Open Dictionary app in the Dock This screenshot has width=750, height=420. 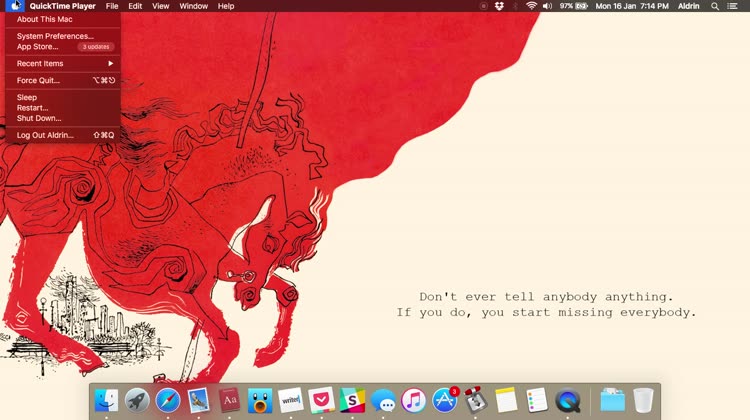(x=230, y=400)
